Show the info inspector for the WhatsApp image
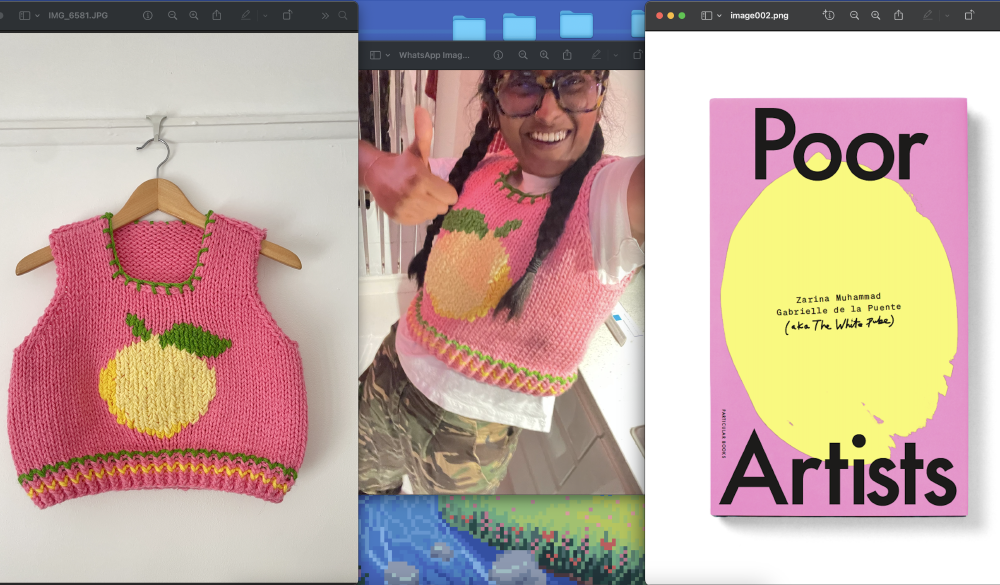The image size is (1000, 585). tap(498, 55)
